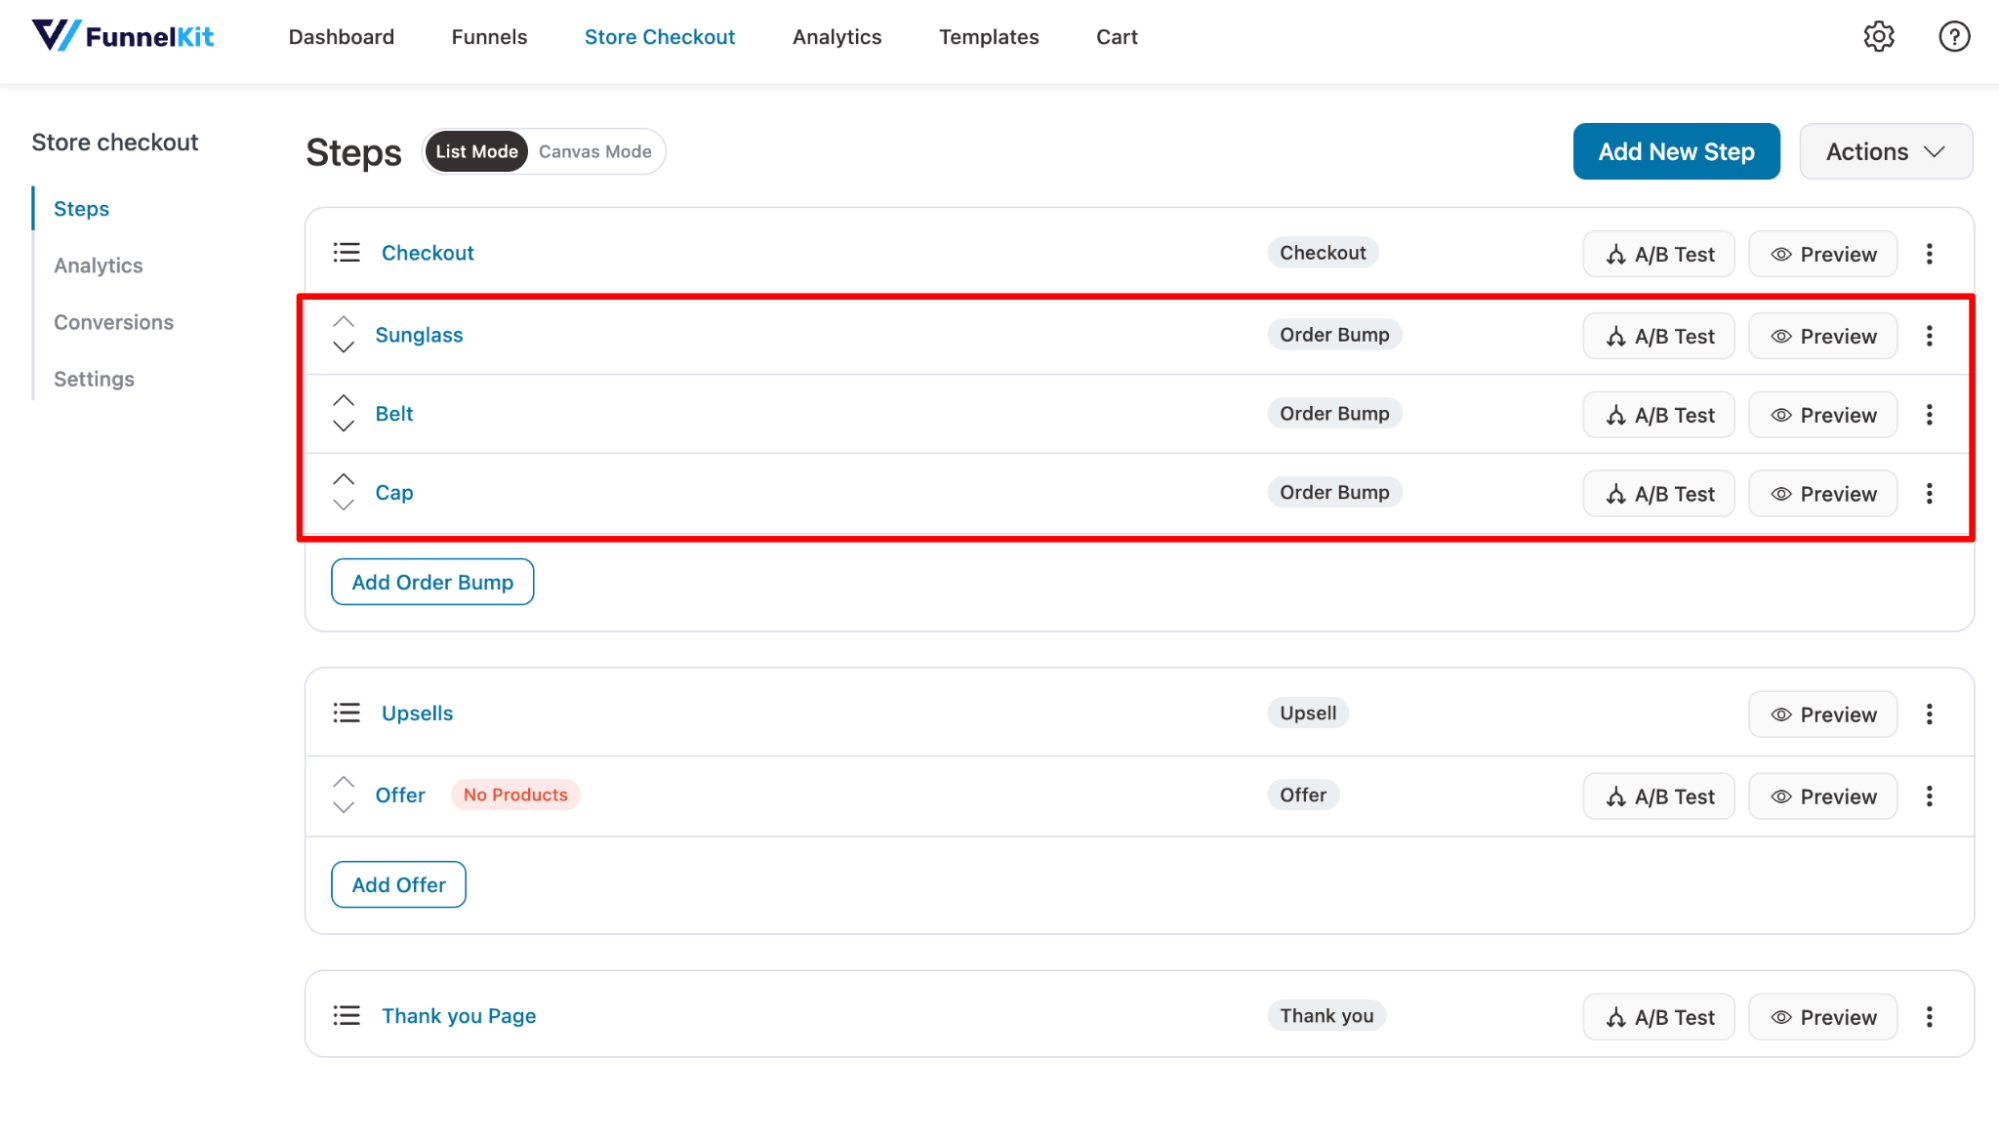Click Add Order Bump button
The image size is (1999, 1143).
[433, 582]
